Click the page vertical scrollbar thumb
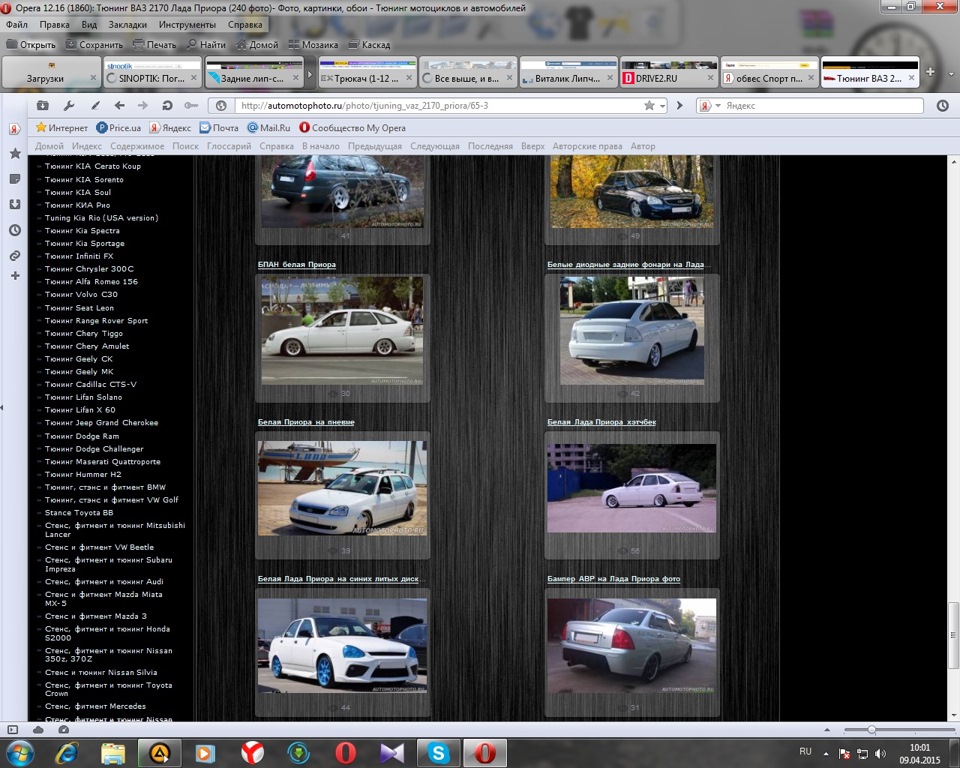Viewport: 960px width, 768px height. [x=953, y=635]
